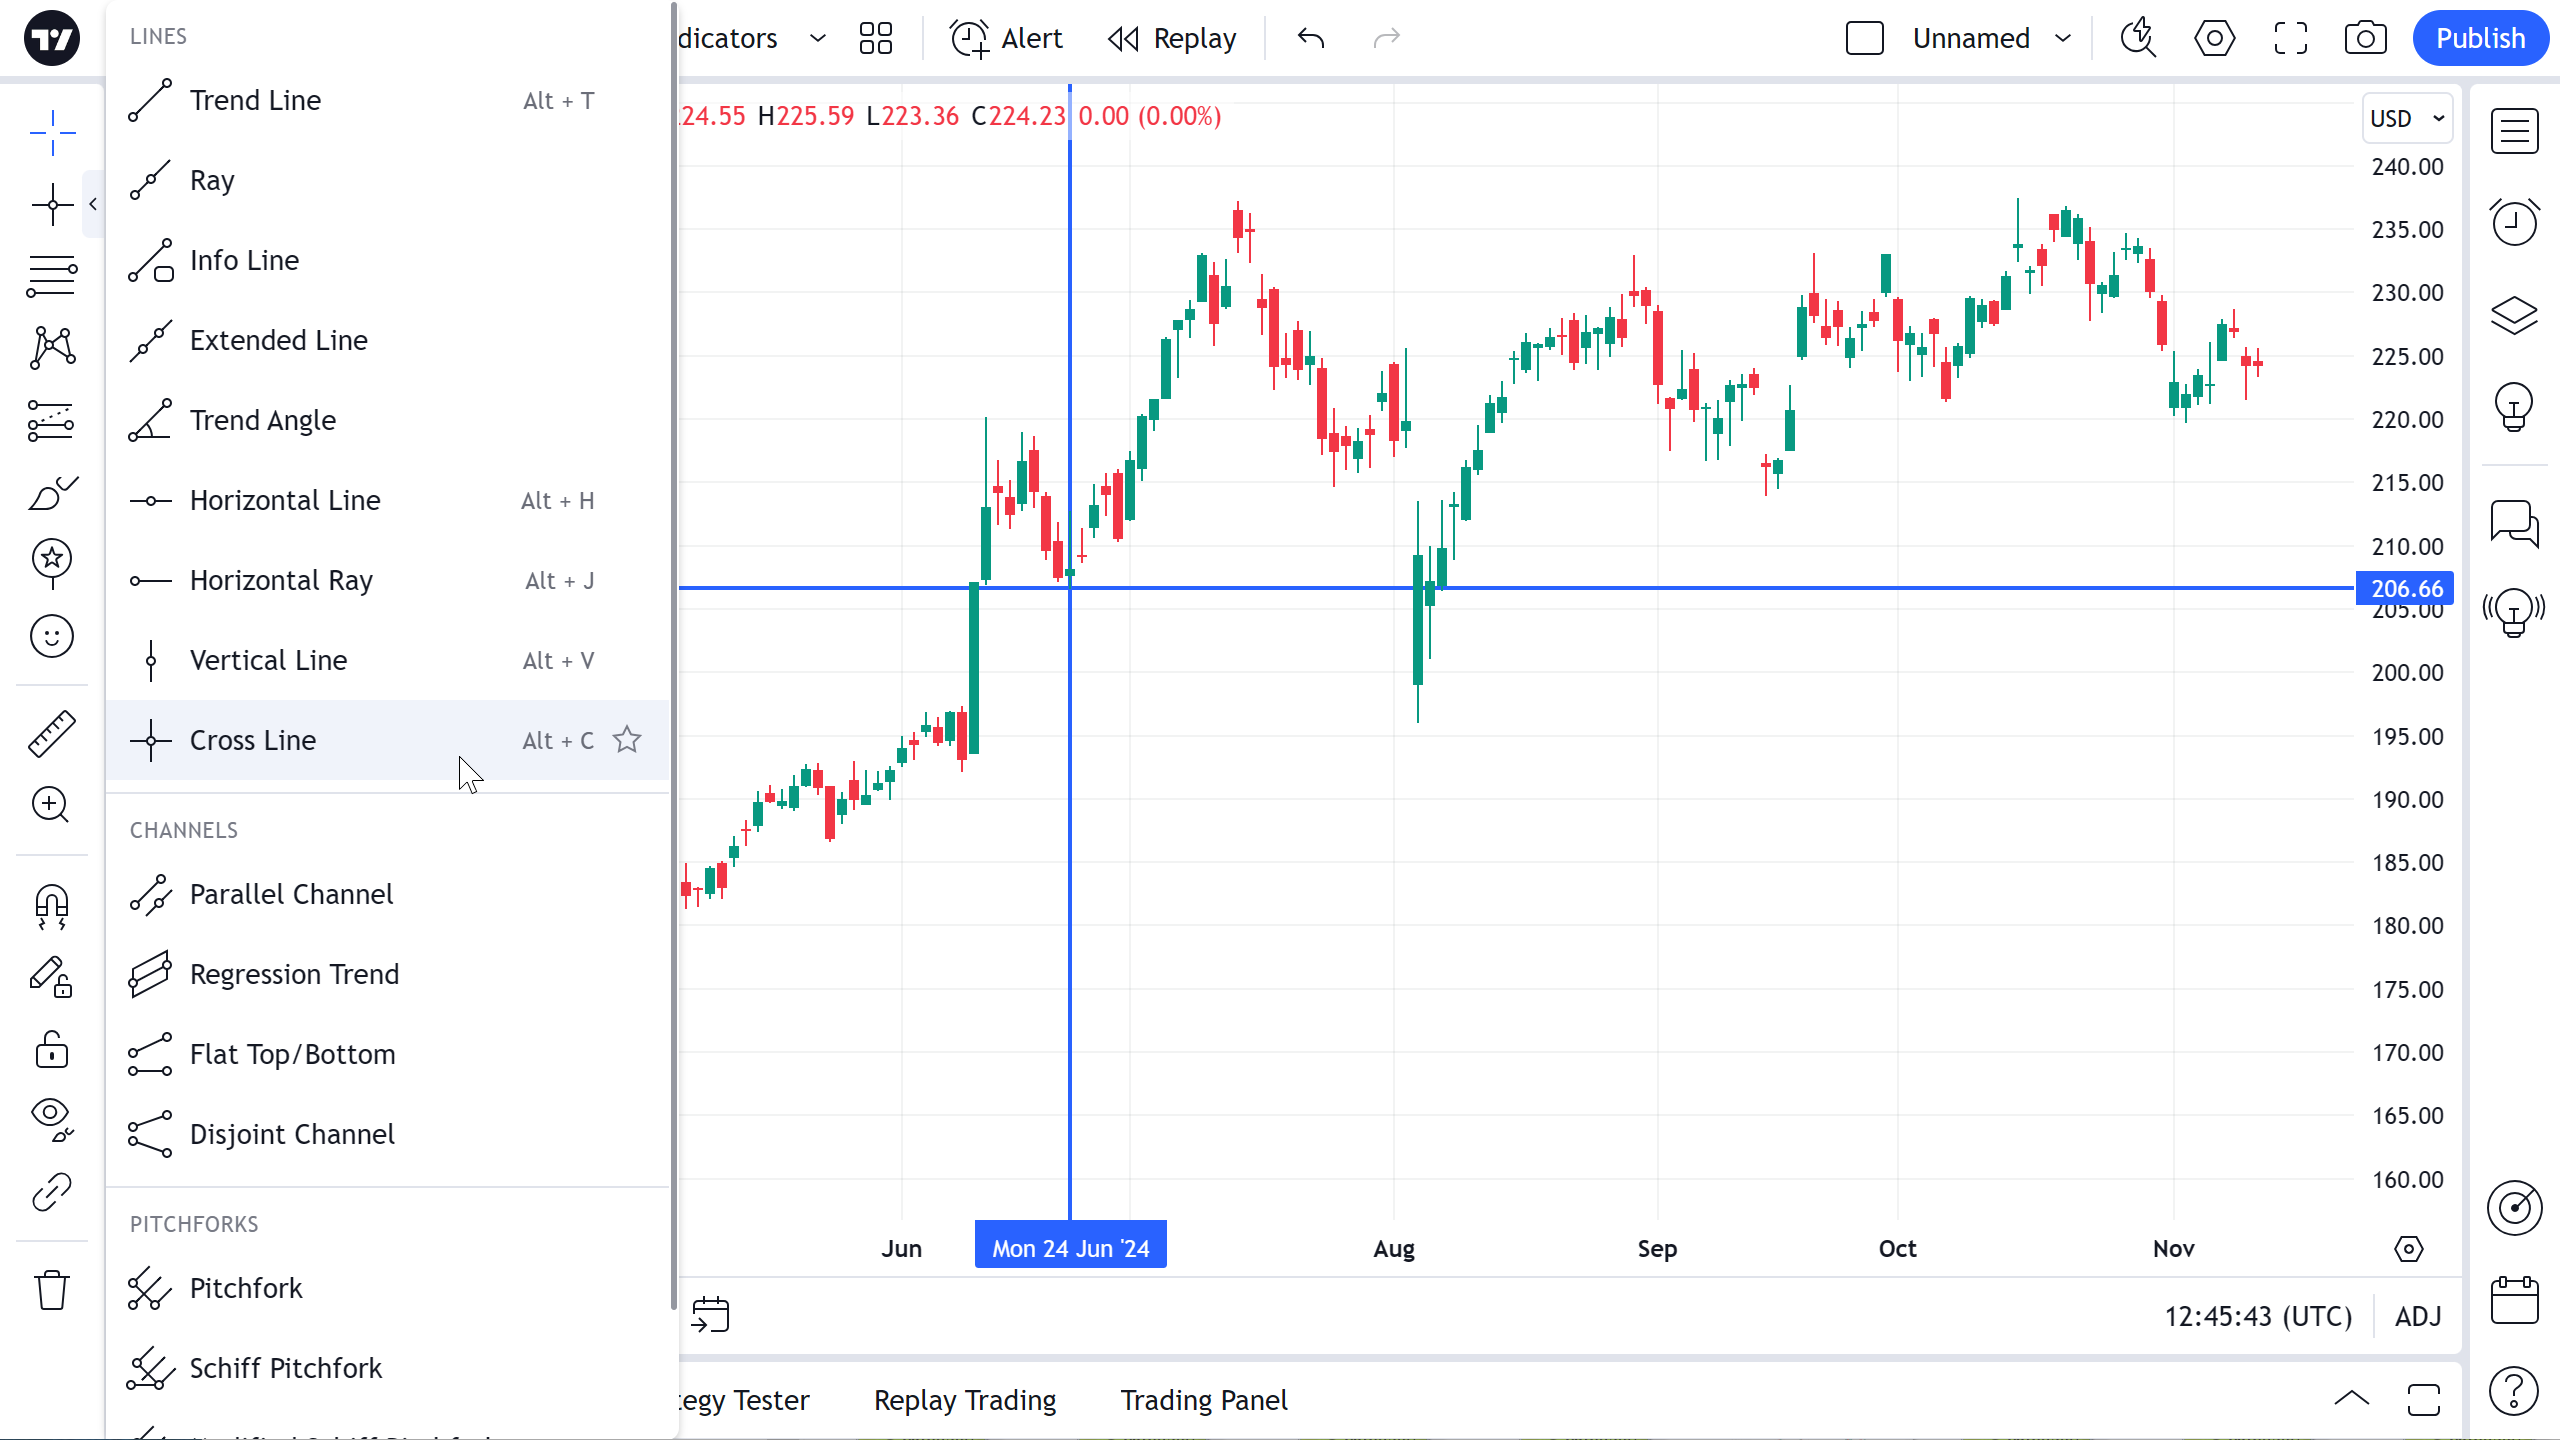Take a snapshot with camera icon
This screenshot has height=1440, width=2560.
click(x=2365, y=39)
